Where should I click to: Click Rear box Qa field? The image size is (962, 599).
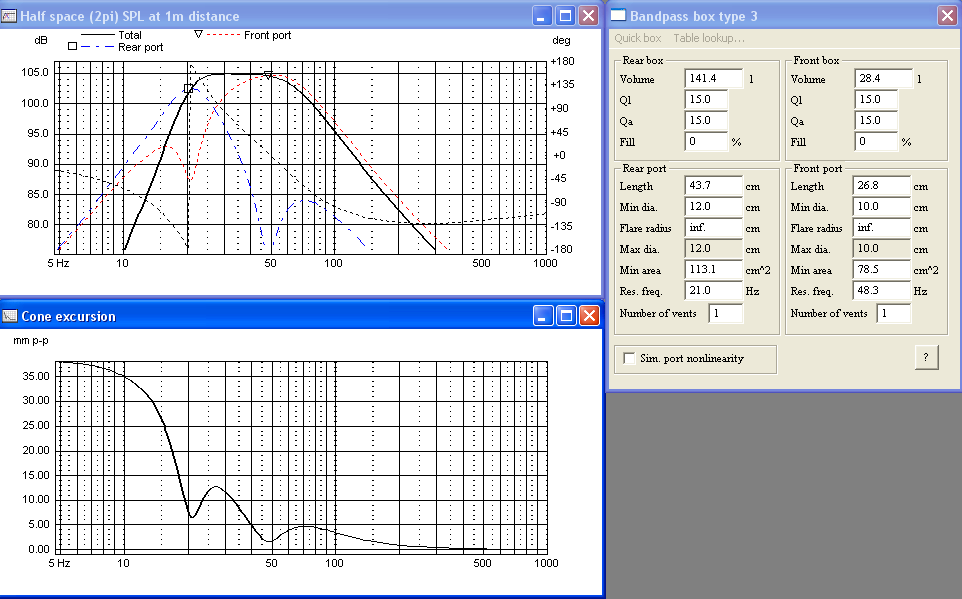click(x=706, y=120)
